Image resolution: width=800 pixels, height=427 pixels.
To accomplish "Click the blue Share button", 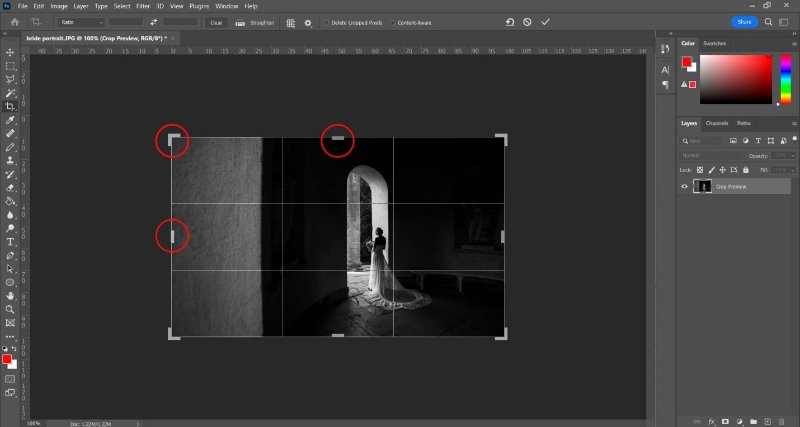I will 744,21.
